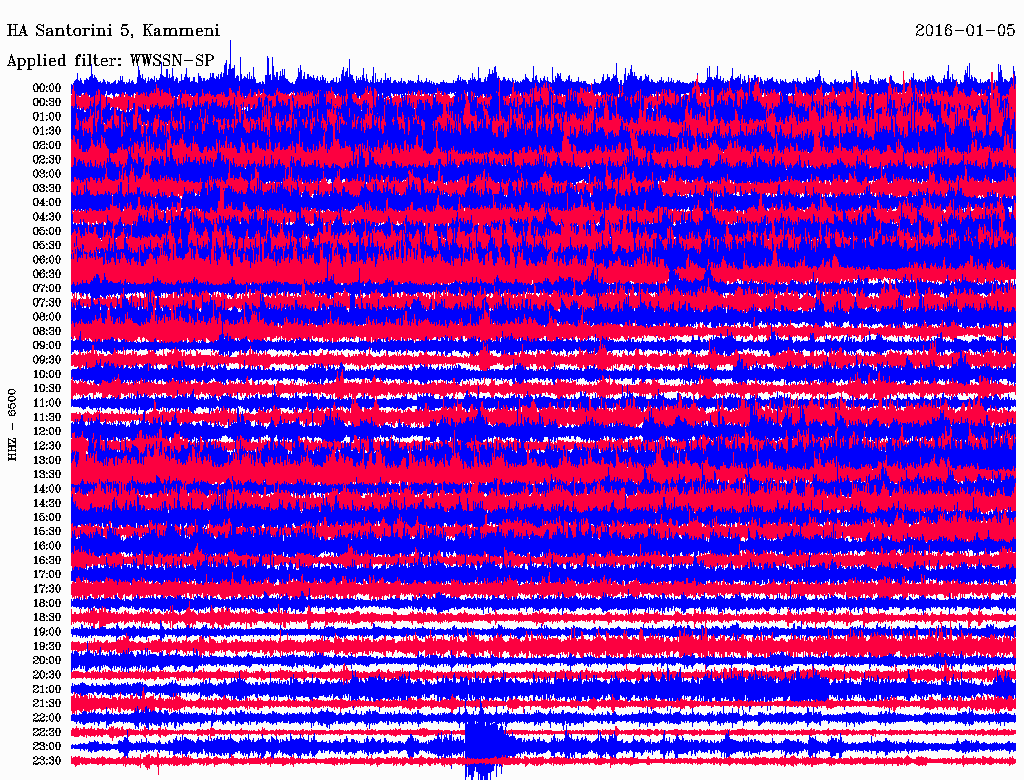Click the '16:30' time label

point(47,561)
